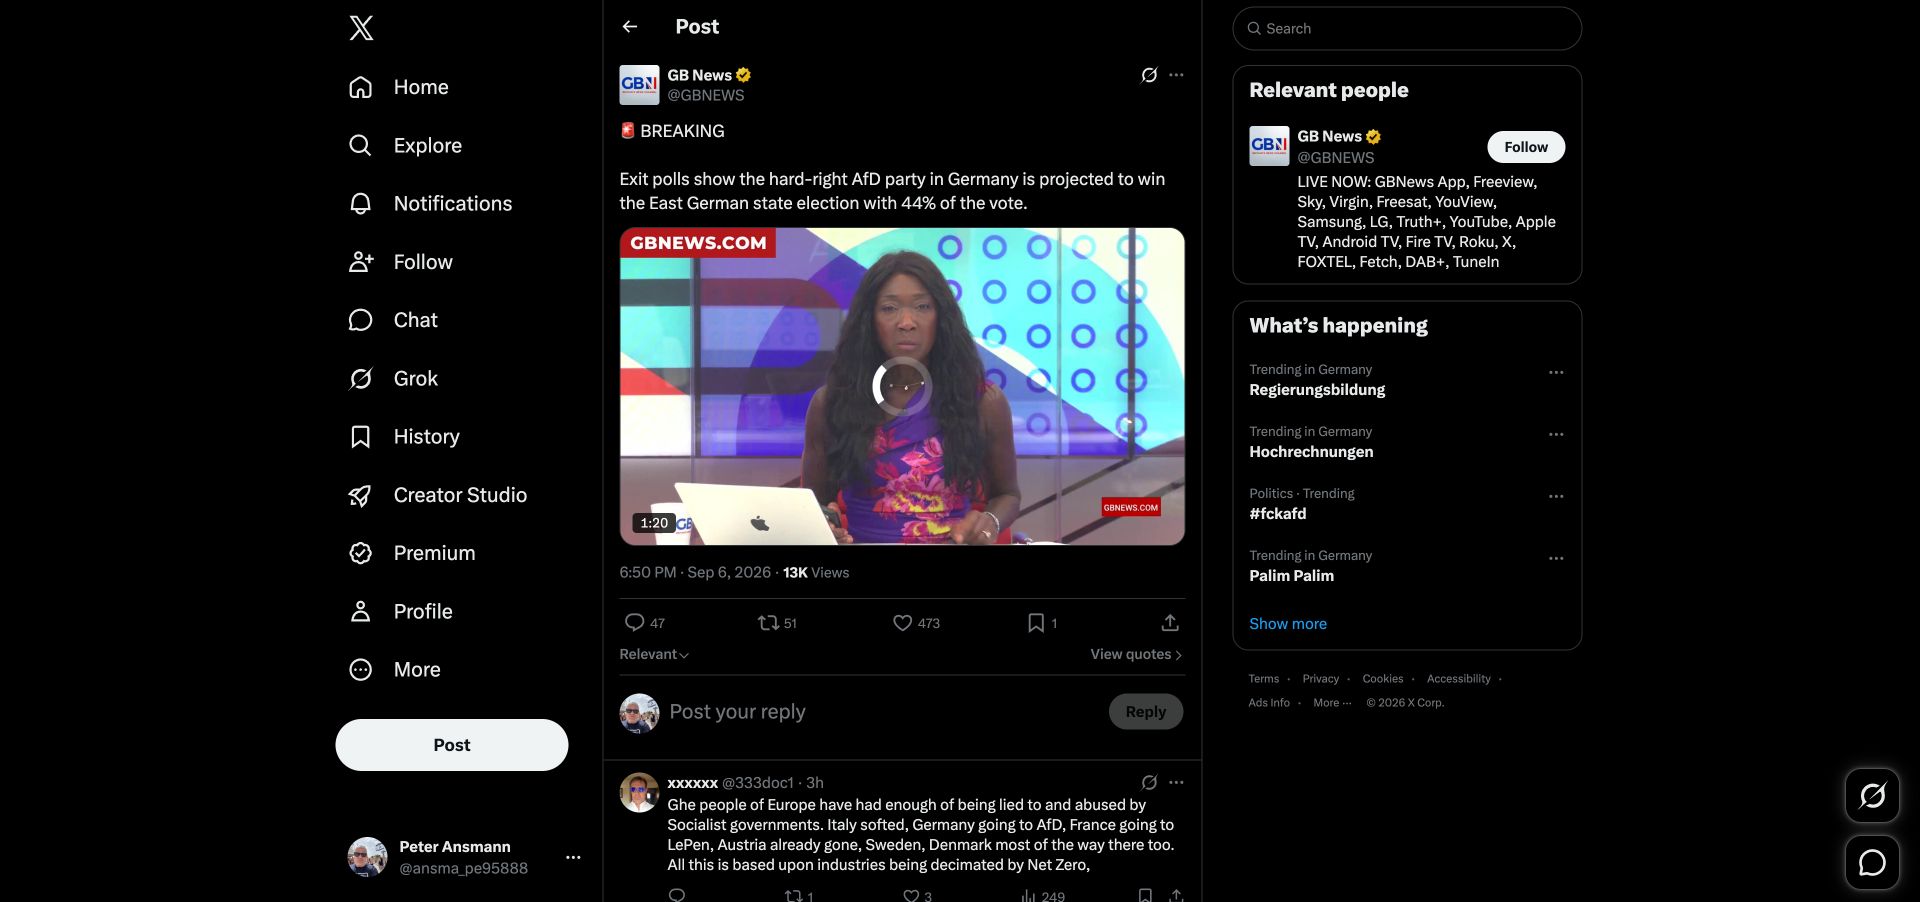Go back using the arrow icon
This screenshot has height=902, width=1920.
[630, 27]
